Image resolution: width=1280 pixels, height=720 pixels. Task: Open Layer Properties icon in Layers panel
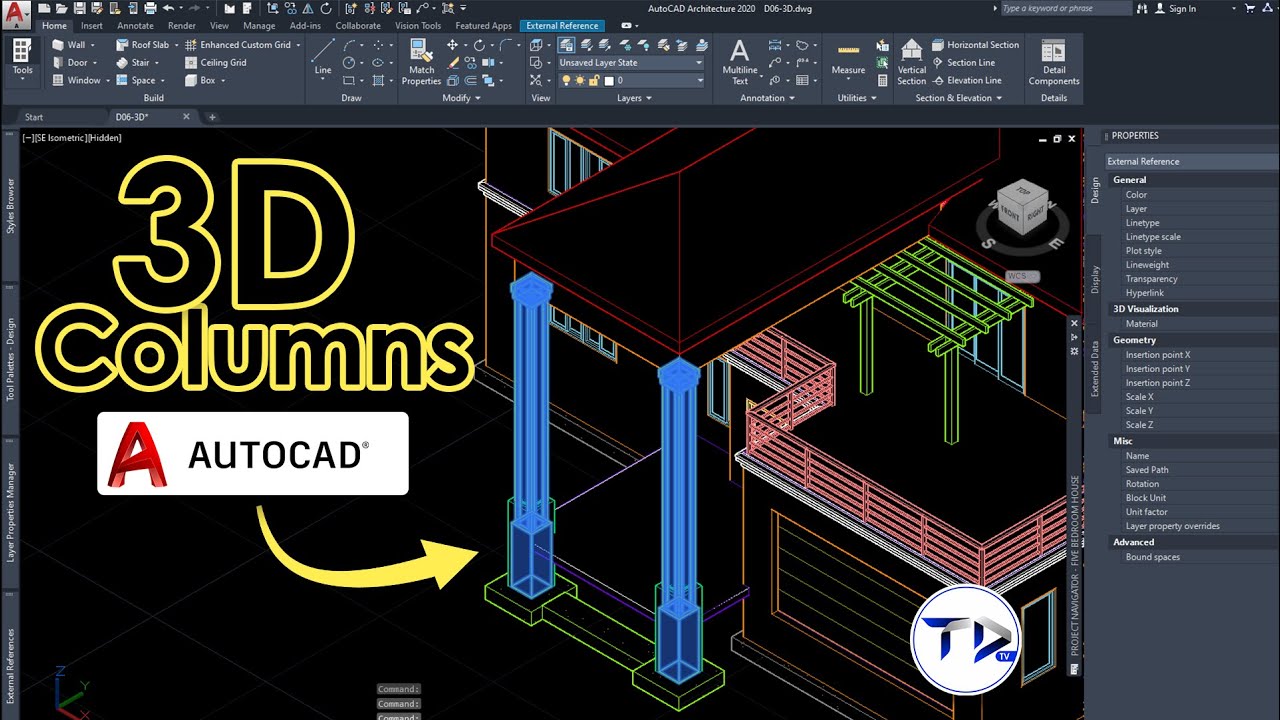pyautogui.click(x=566, y=45)
